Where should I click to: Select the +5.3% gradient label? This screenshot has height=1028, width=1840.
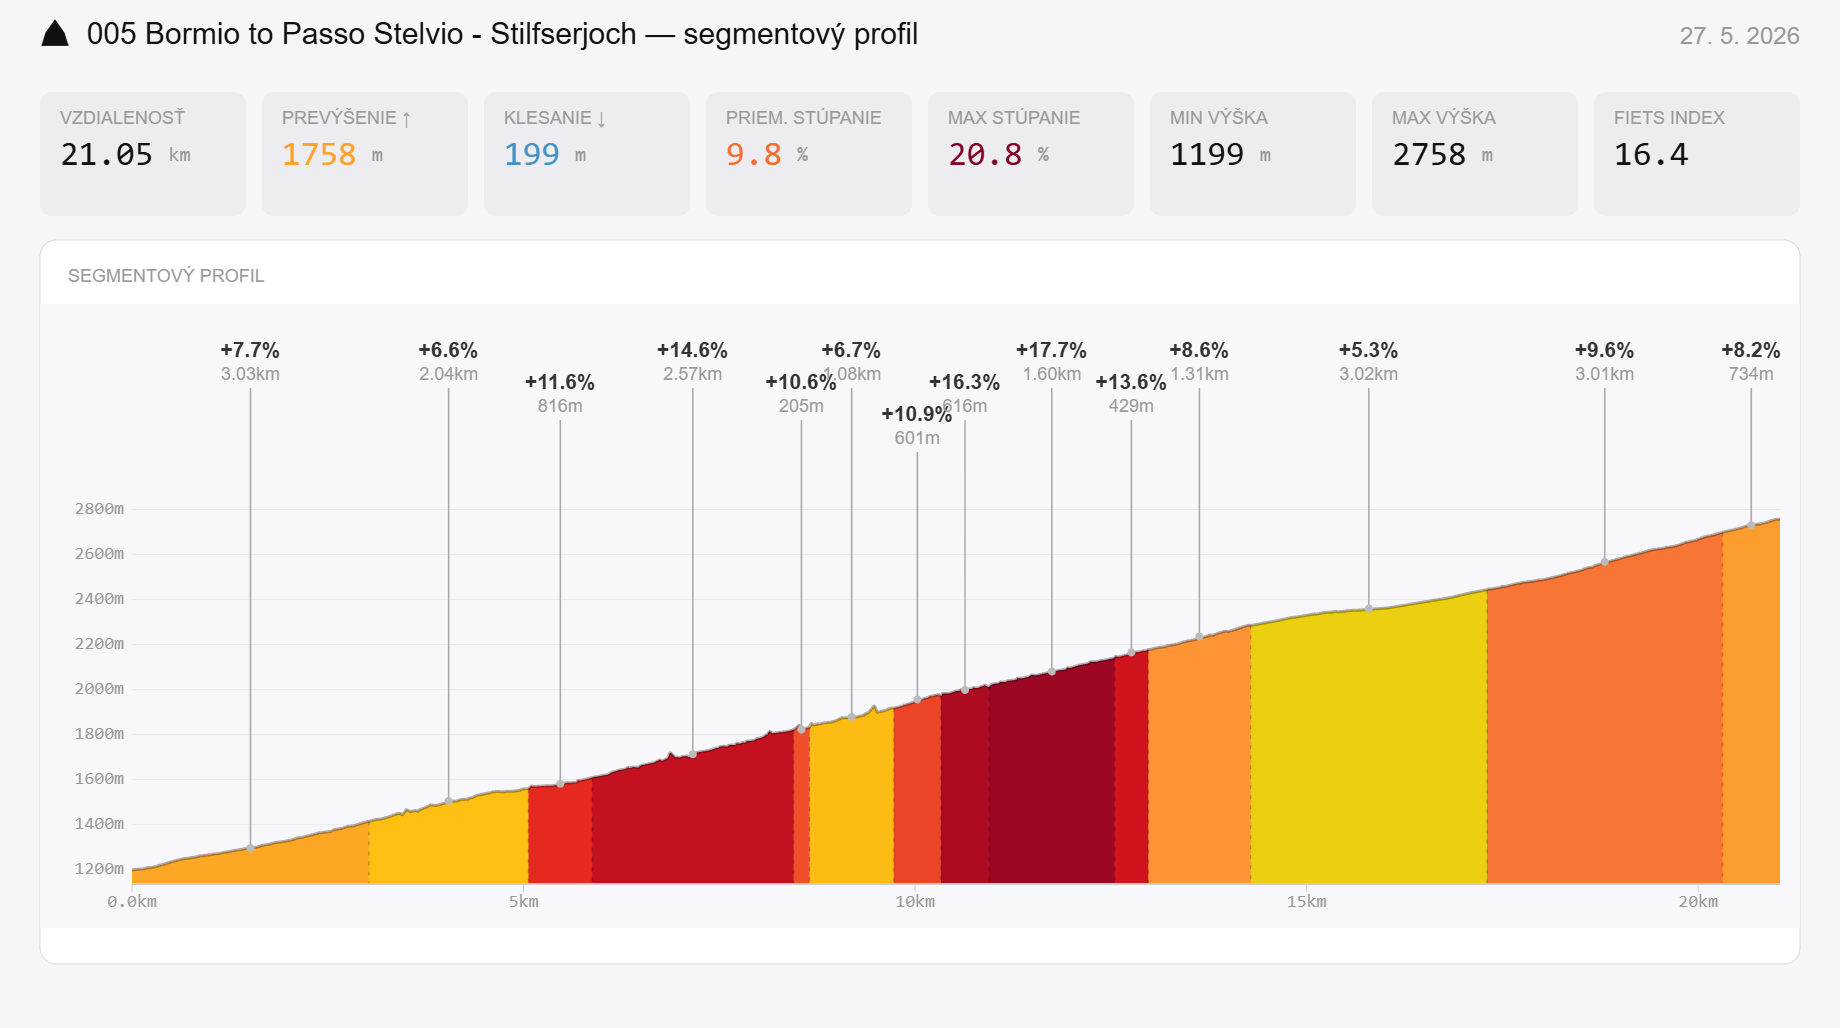click(x=1368, y=350)
